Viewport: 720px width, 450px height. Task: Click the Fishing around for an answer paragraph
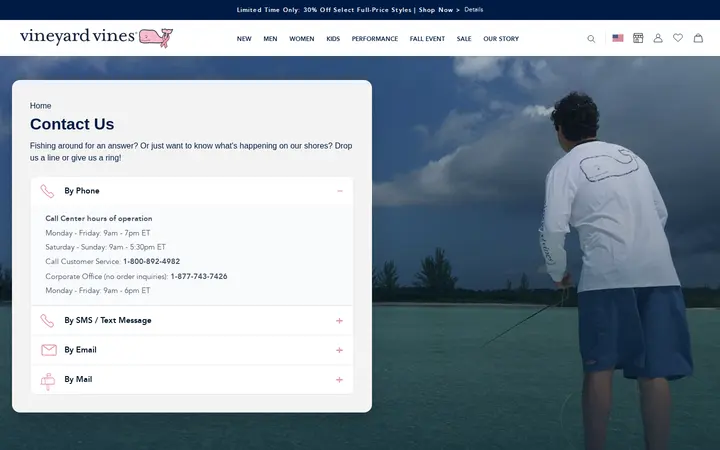(x=191, y=152)
